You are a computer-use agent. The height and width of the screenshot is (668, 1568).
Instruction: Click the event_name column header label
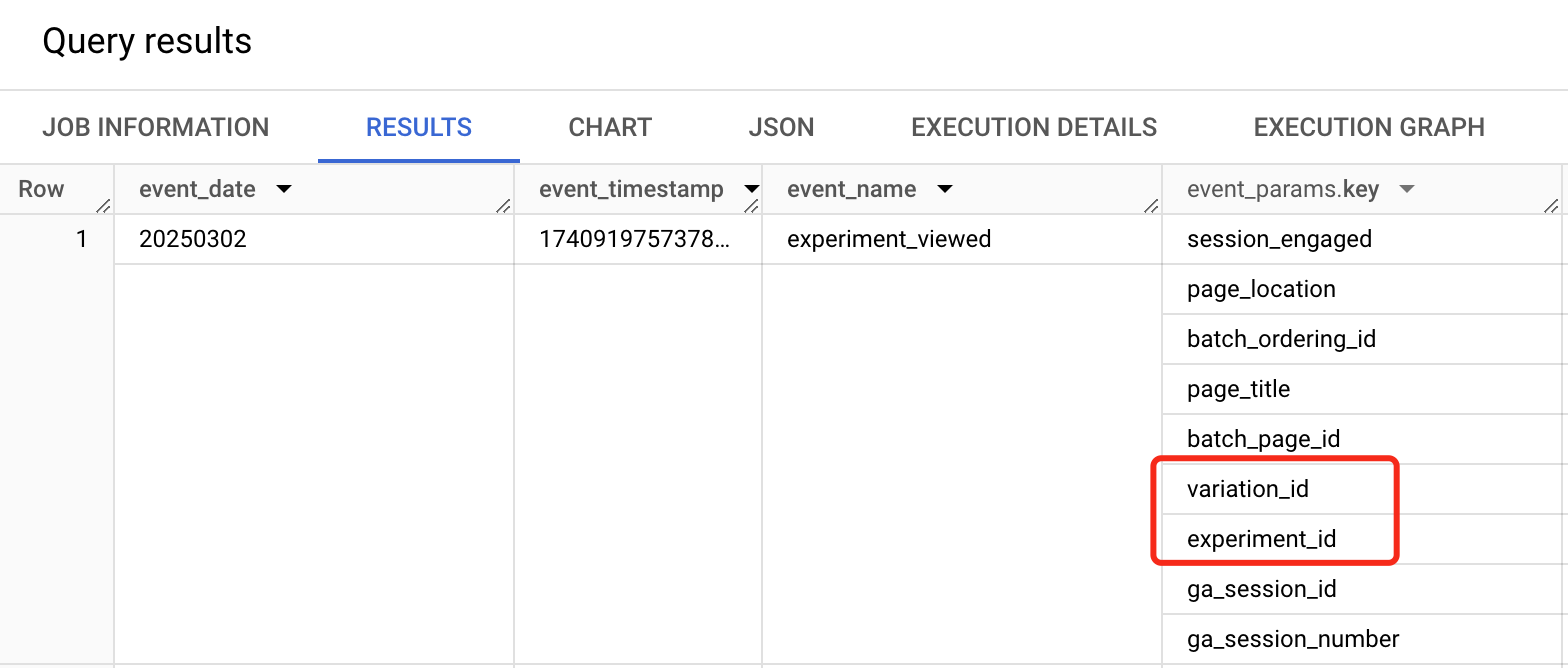pyautogui.click(x=852, y=190)
